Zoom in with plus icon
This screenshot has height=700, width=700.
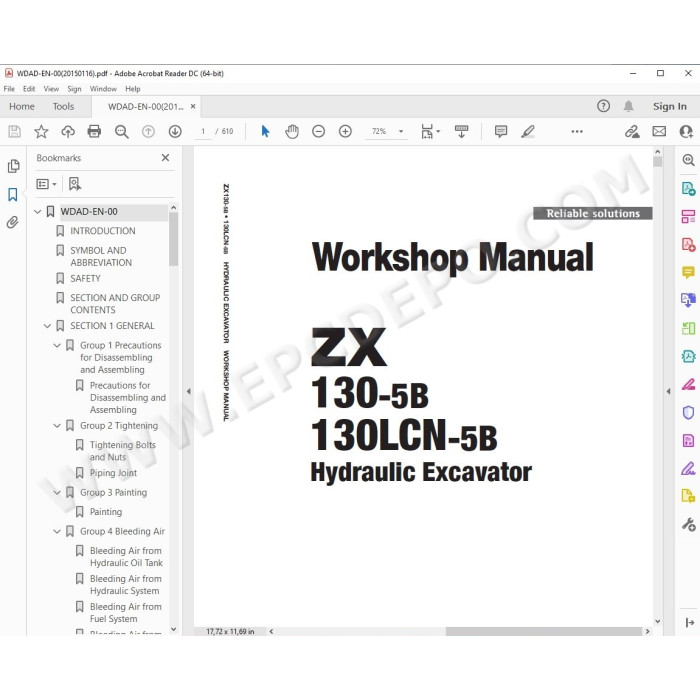pos(345,131)
